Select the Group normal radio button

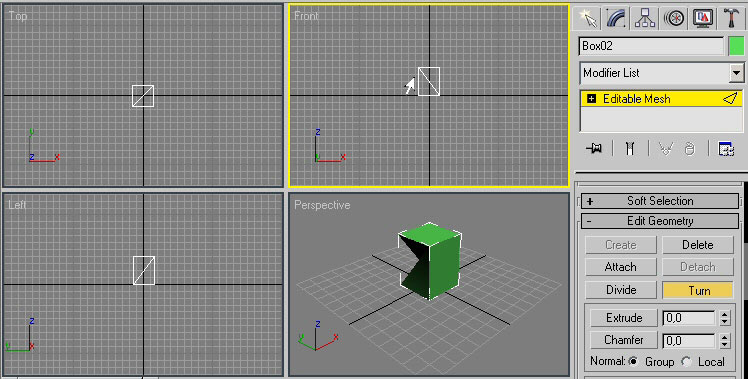coord(634,361)
